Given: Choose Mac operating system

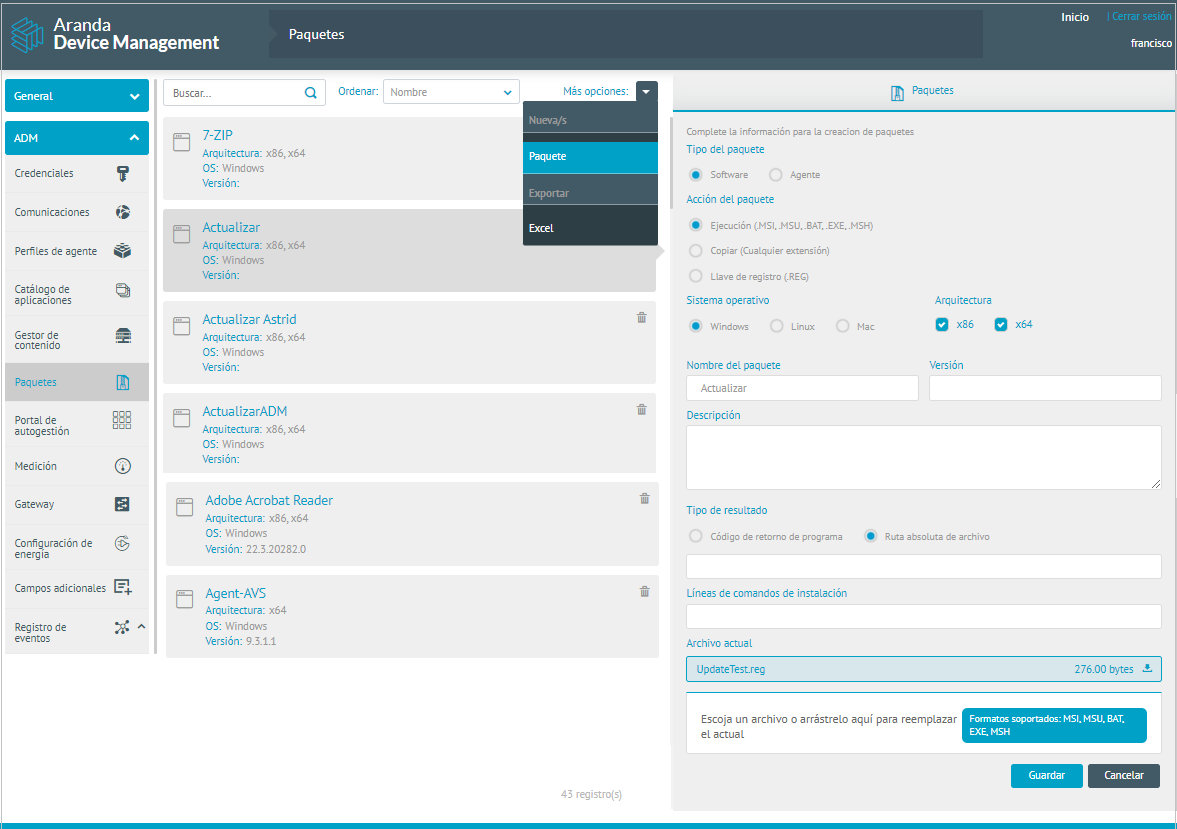Looking at the screenshot, I should 843,326.
